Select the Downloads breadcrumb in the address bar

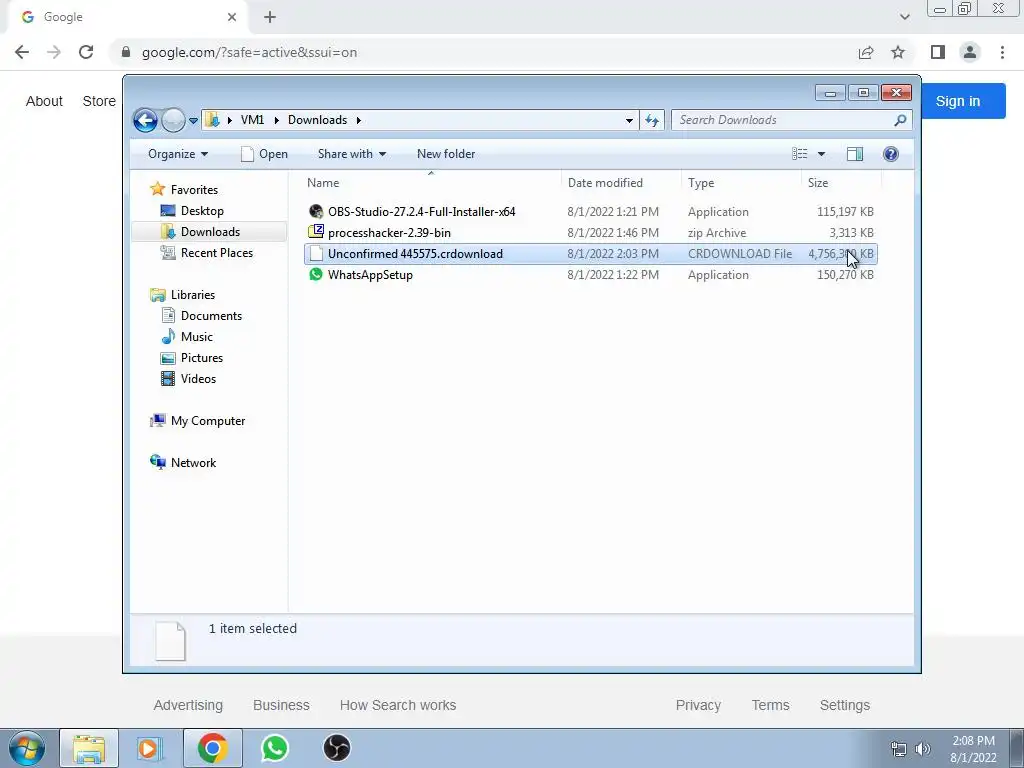click(317, 120)
